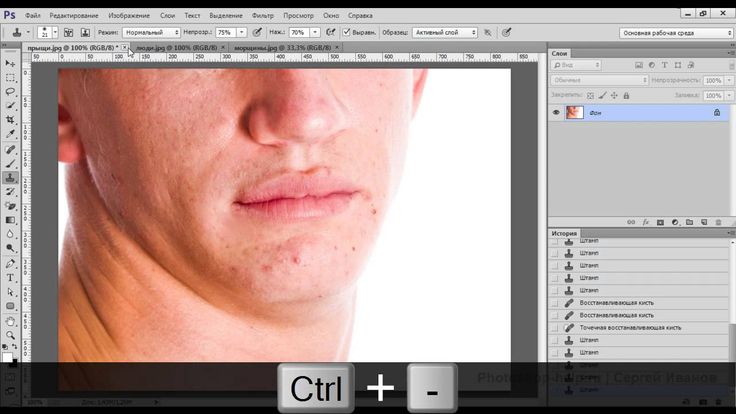This screenshot has height=414, width=736.
Task: Toggle lock all in Layers panel
Action: (626, 95)
